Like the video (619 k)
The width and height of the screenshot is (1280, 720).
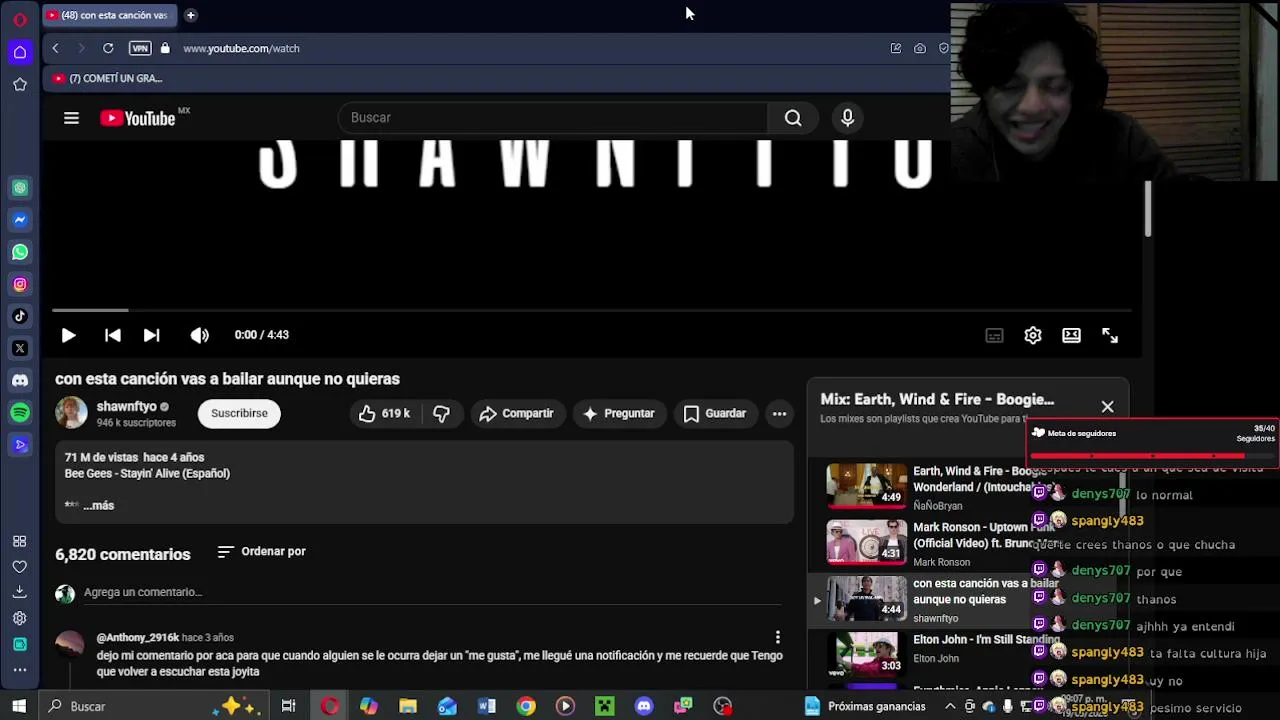[x=384, y=413]
